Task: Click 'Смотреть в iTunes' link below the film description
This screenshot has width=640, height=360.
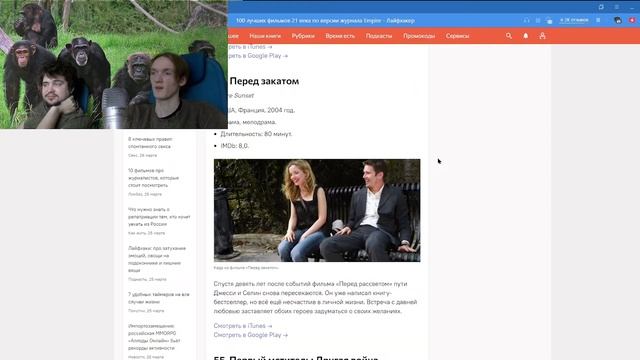Action: pos(243,326)
